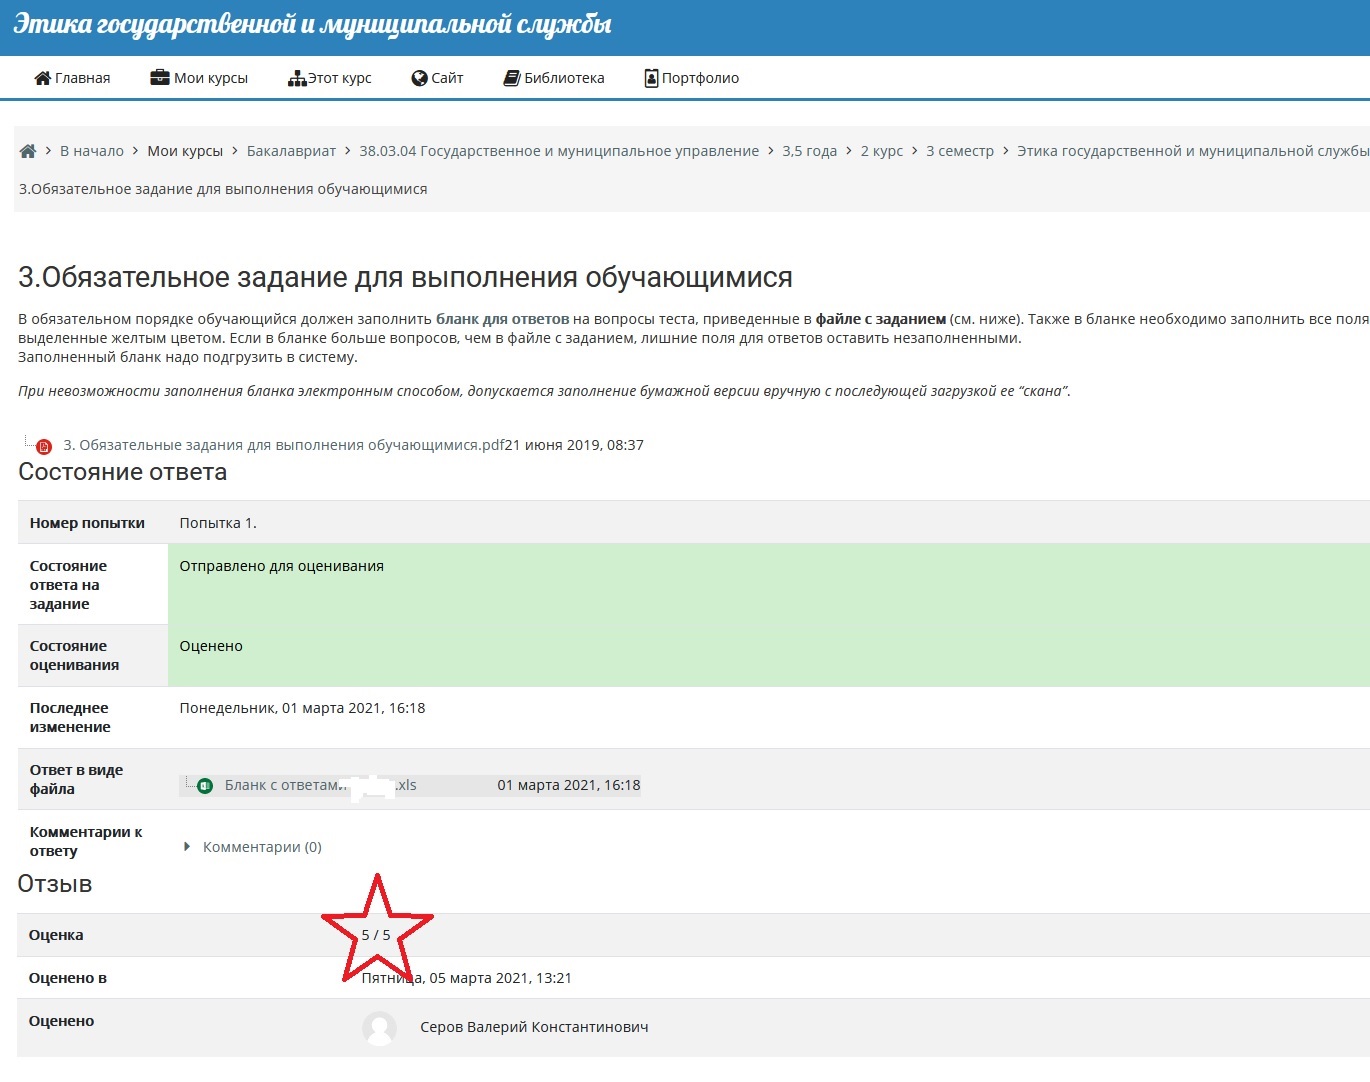
Task: Open the 2 курс breadcrumb
Action: click(x=882, y=151)
